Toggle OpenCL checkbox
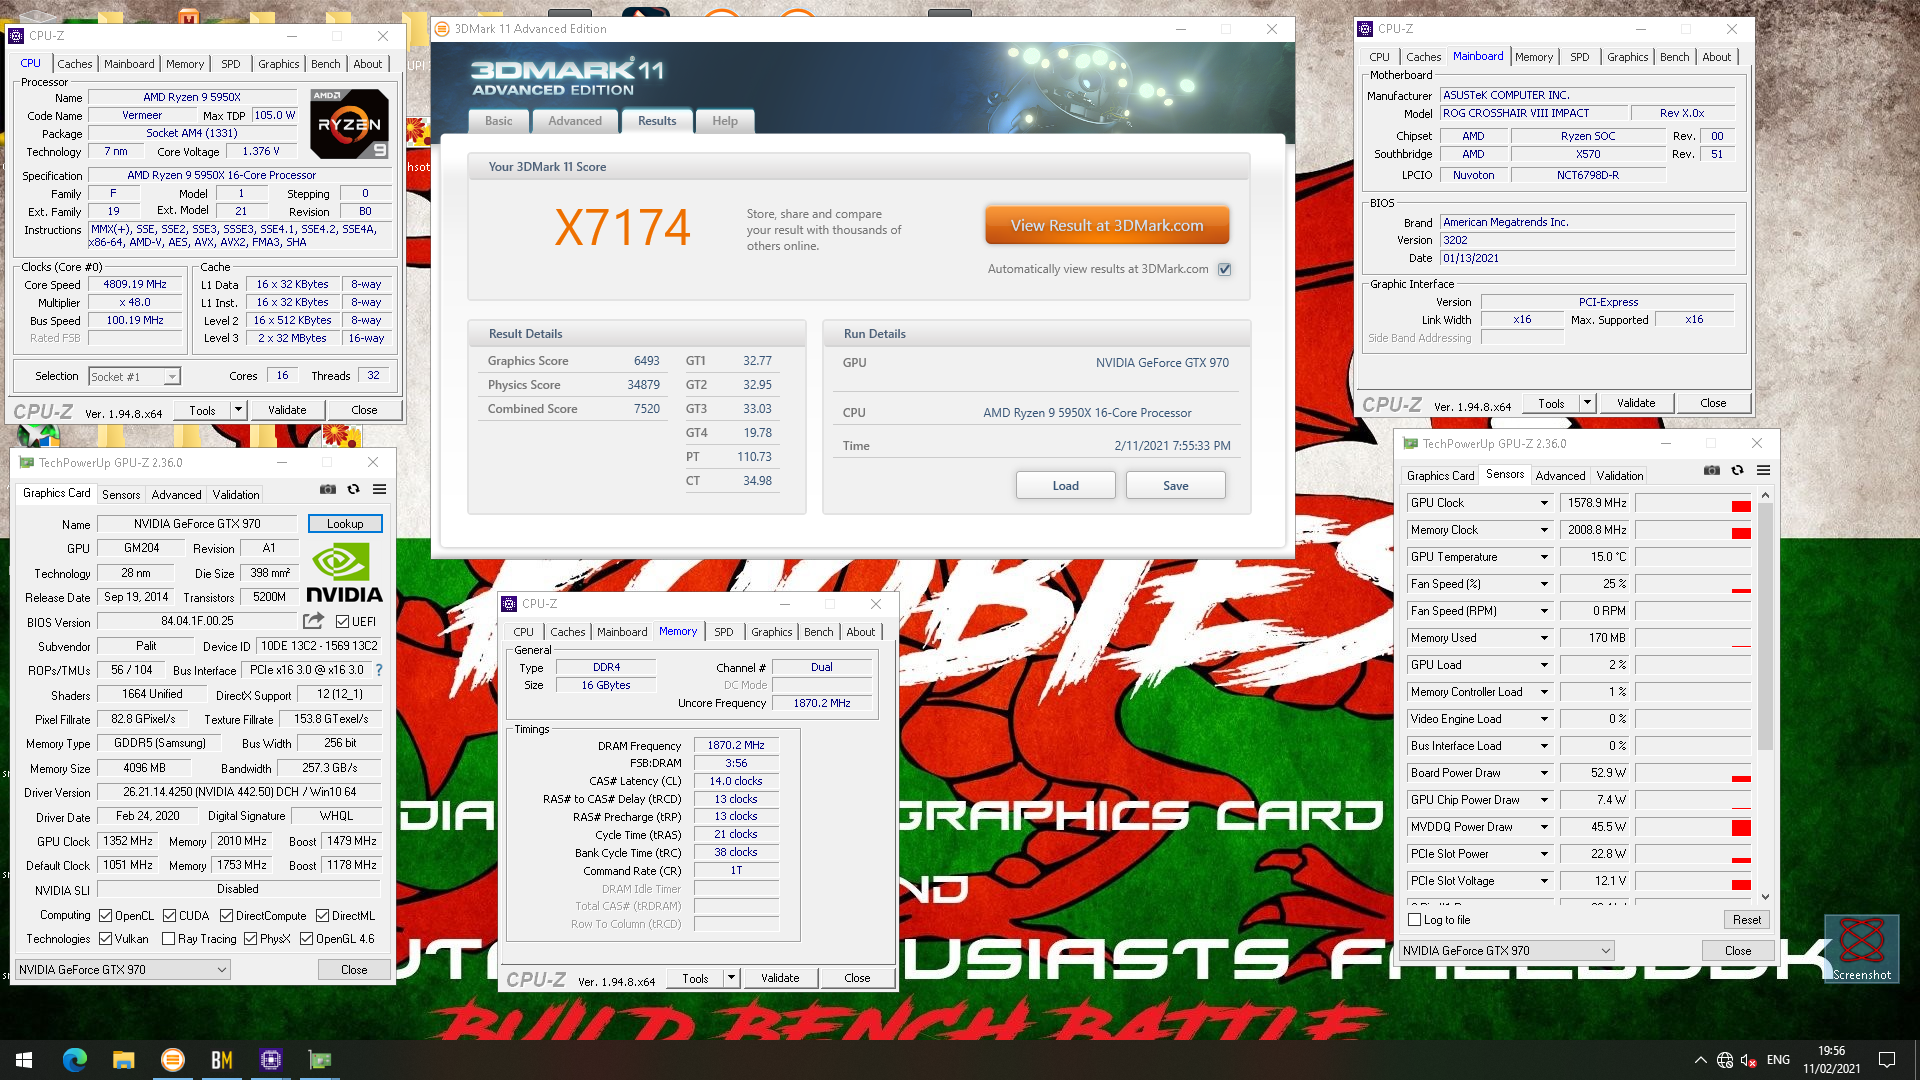The width and height of the screenshot is (1920, 1080). [105, 916]
